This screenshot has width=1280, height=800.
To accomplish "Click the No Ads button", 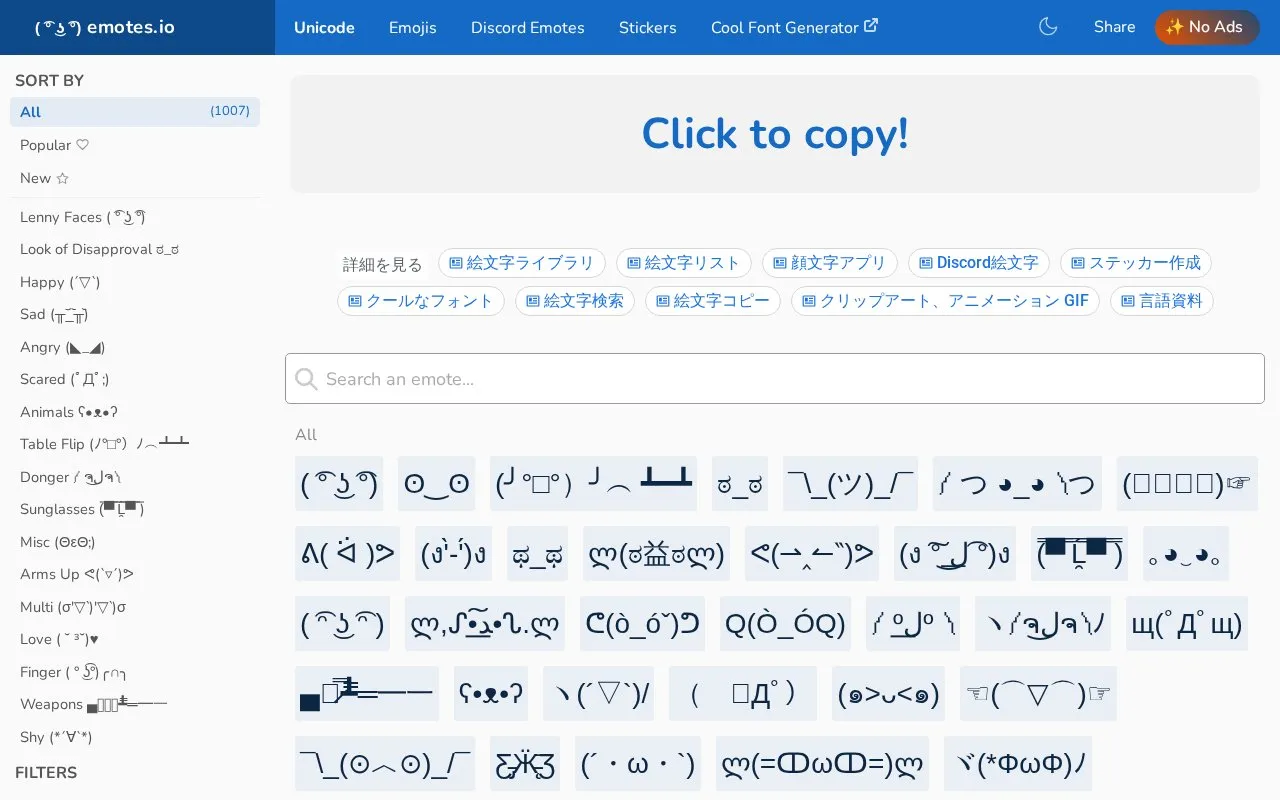I will pos(1207,27).
